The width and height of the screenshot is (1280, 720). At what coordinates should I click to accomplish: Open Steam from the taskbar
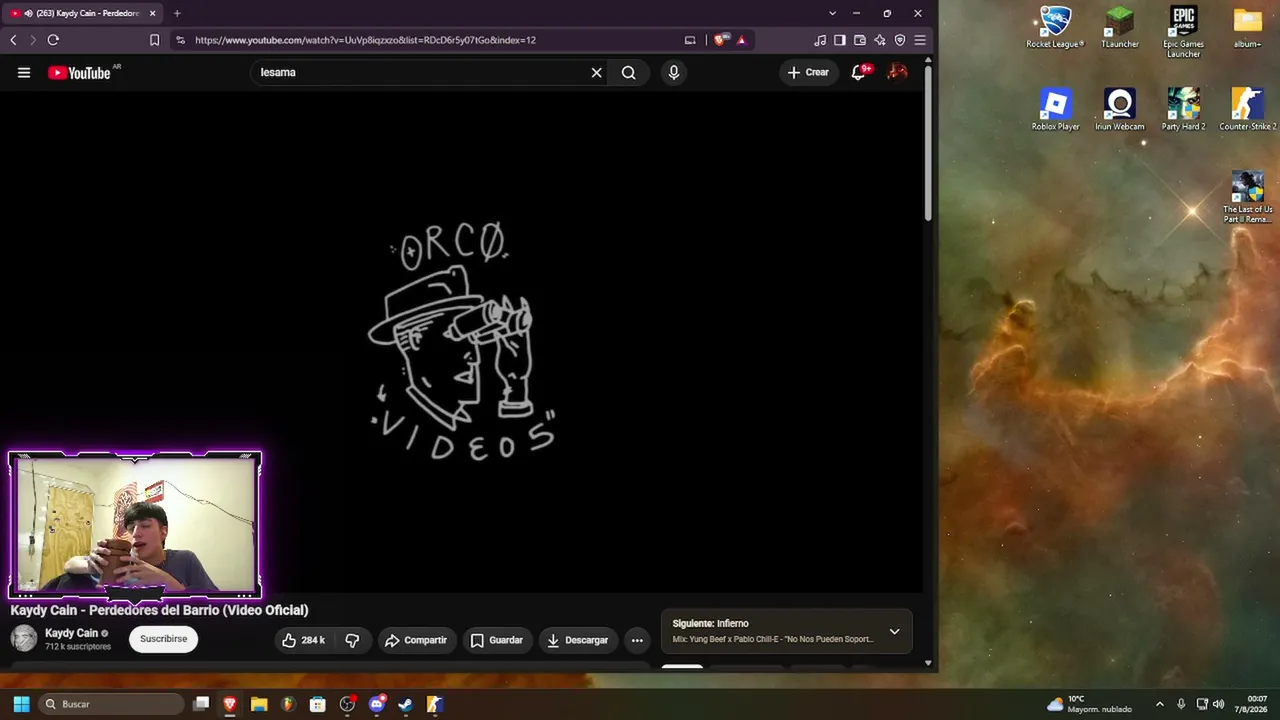(405, 704)
